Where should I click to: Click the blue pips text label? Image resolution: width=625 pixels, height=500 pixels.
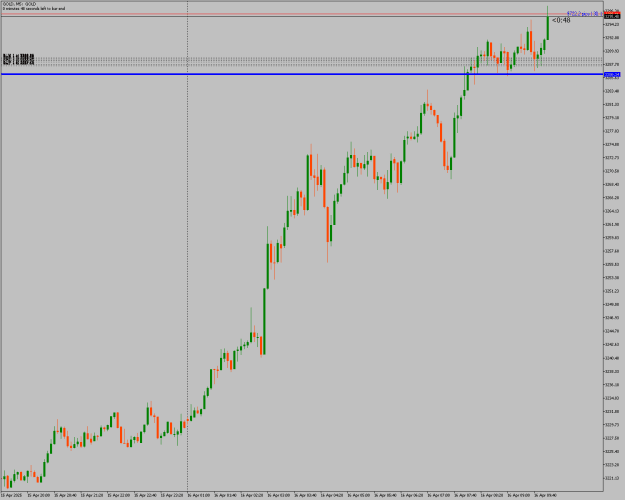pos(585,14)
